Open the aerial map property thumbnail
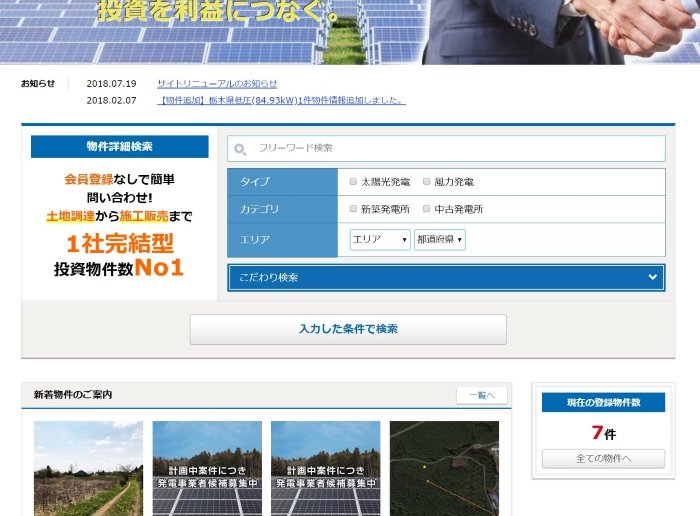Image resolution: width=700 pixels, height=516 pixels. 444,468
